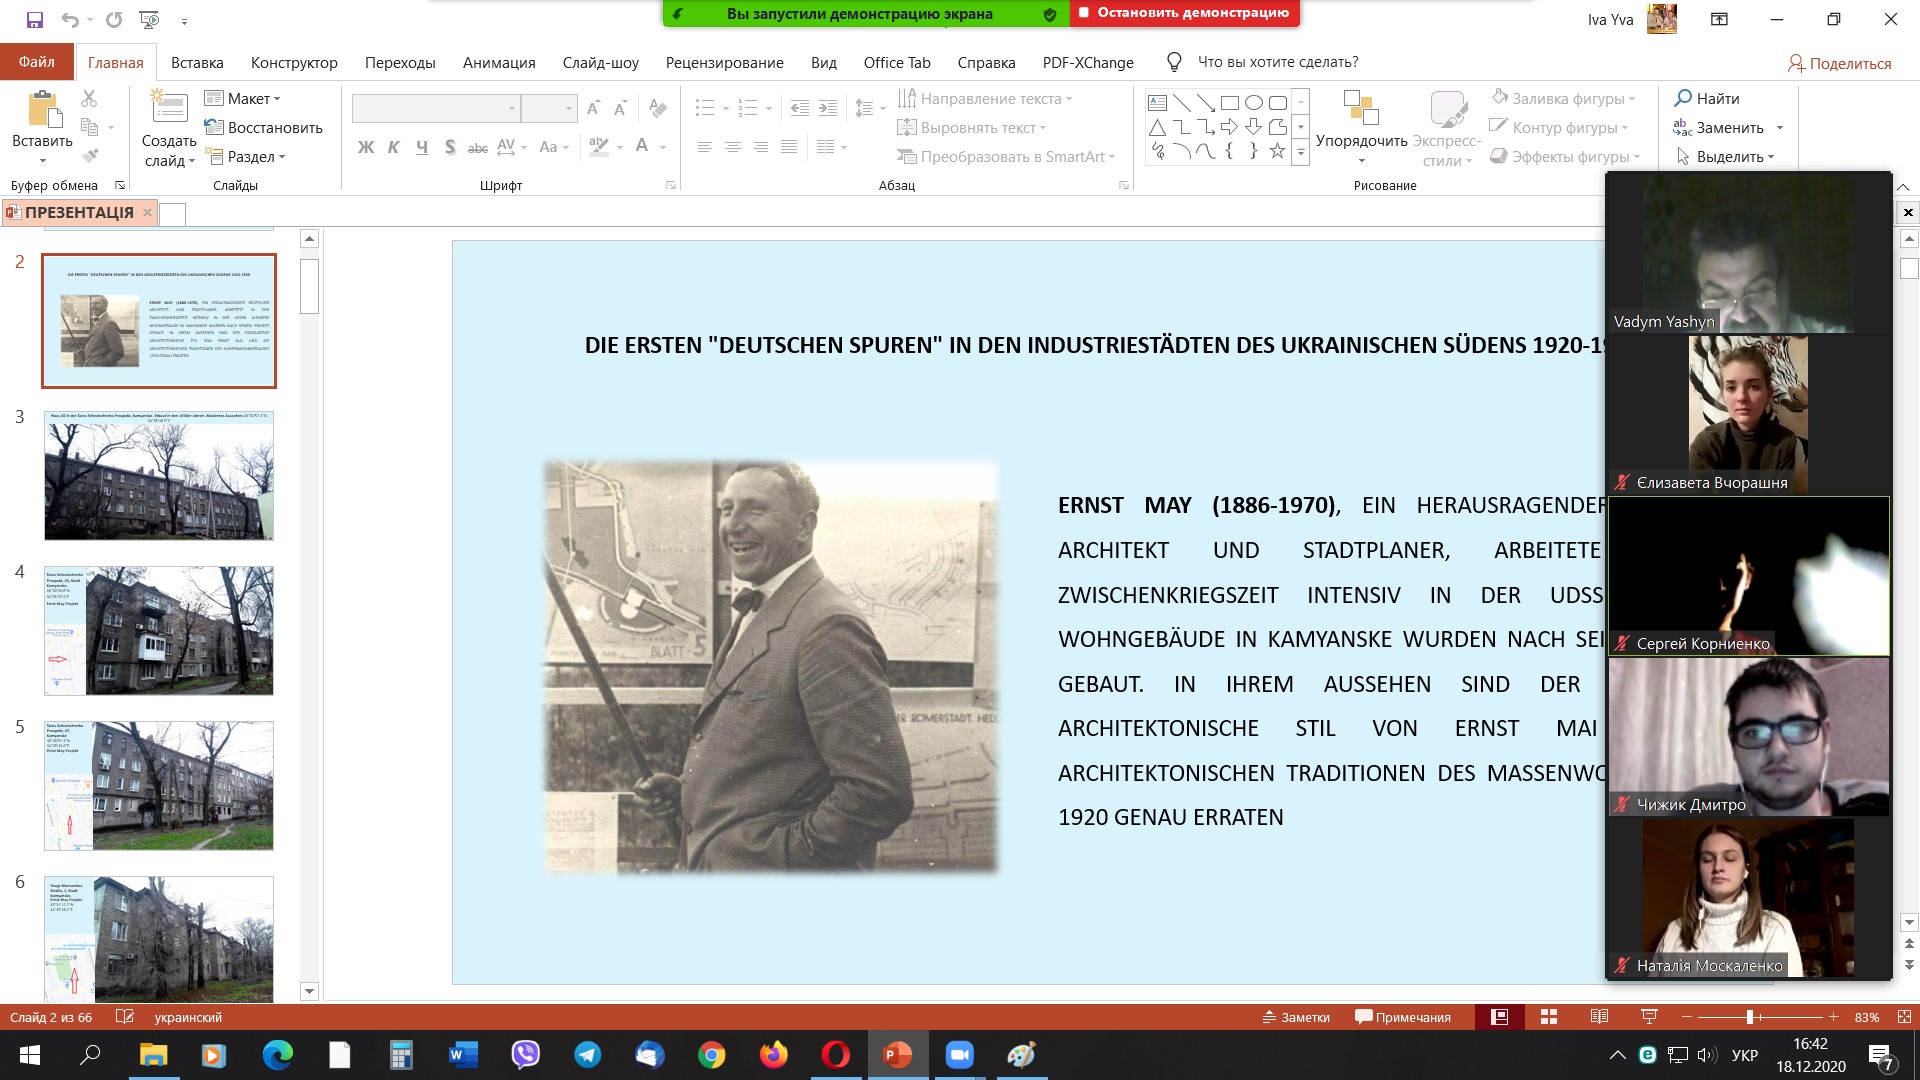
Task: Clear all formatting icon
Action: 657,108
